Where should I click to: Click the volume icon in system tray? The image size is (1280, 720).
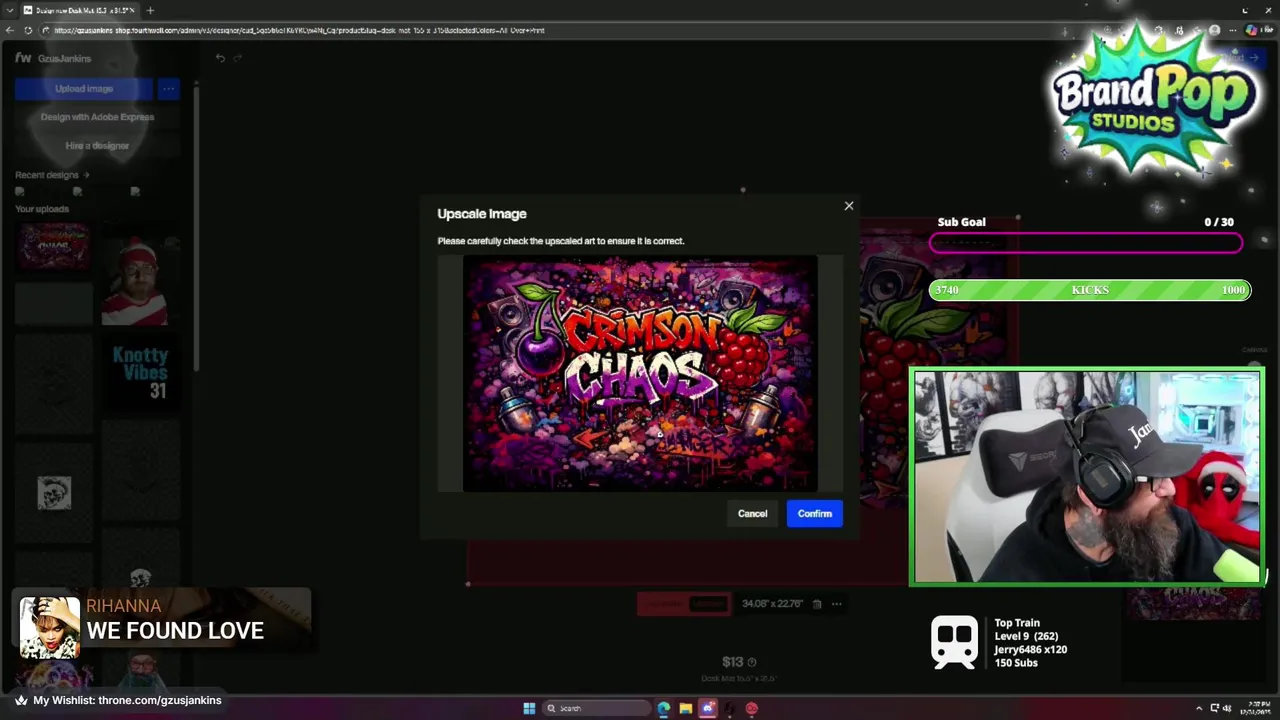click(x=1227, y=708)
